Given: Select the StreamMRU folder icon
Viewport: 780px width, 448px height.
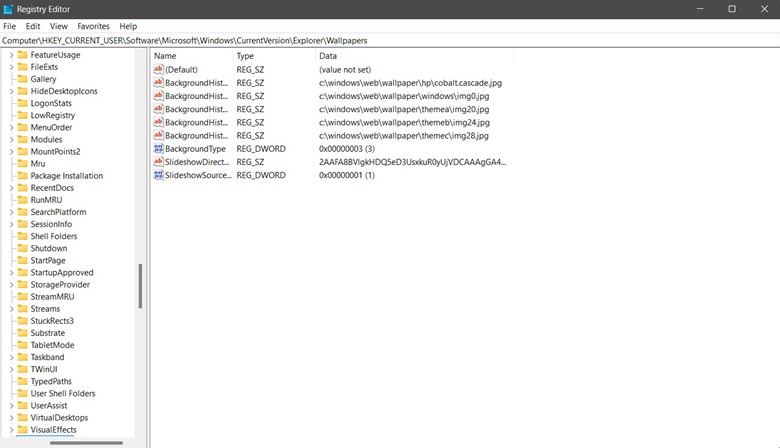Looking at the screenshot, I should (x=22, y=297).
